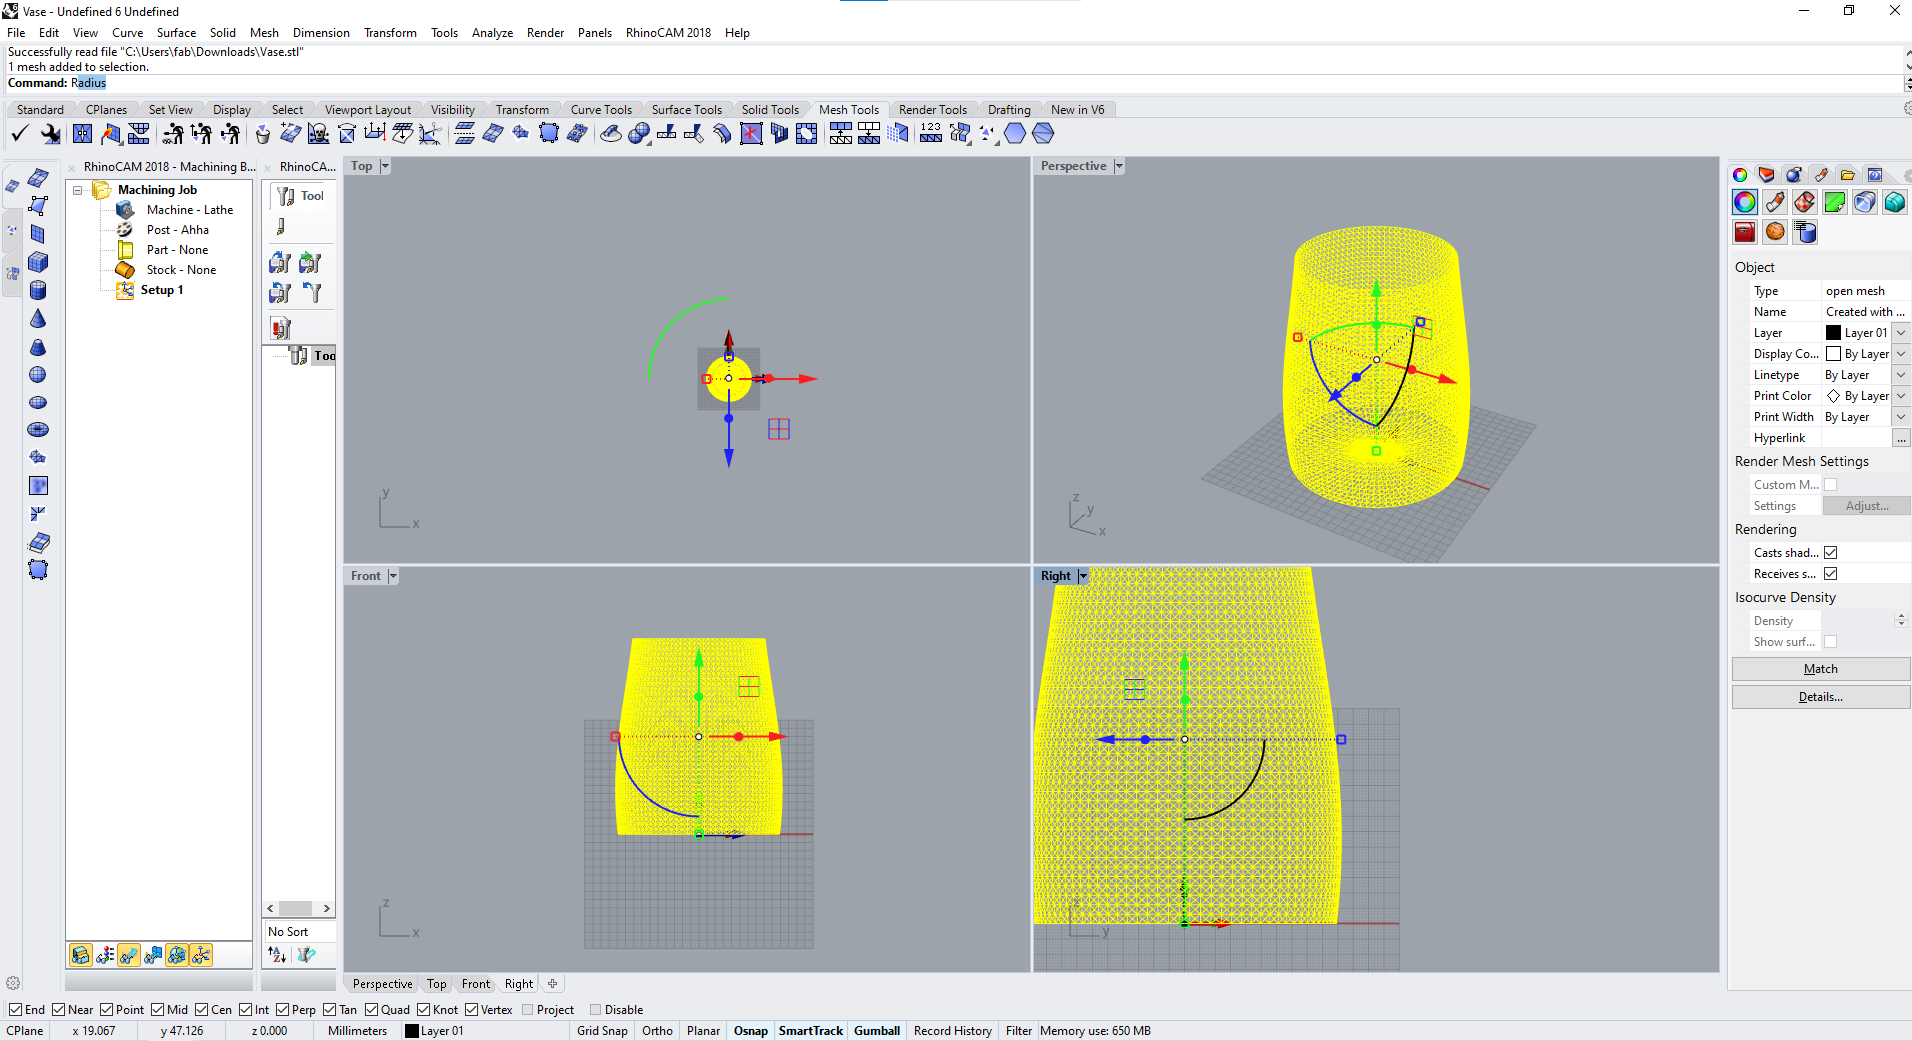Click the black Layer 01 swatch in Object properties
Screen dimensions: 1912x1041
[1833, 333]
